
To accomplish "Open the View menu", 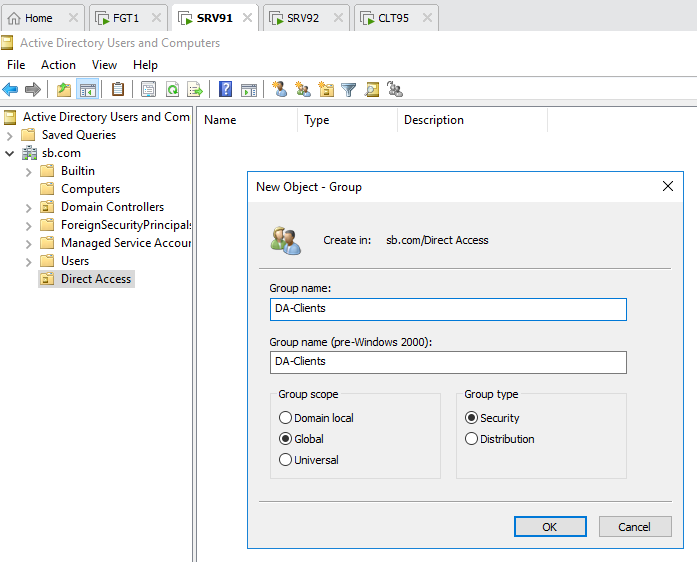I will 104,65.
